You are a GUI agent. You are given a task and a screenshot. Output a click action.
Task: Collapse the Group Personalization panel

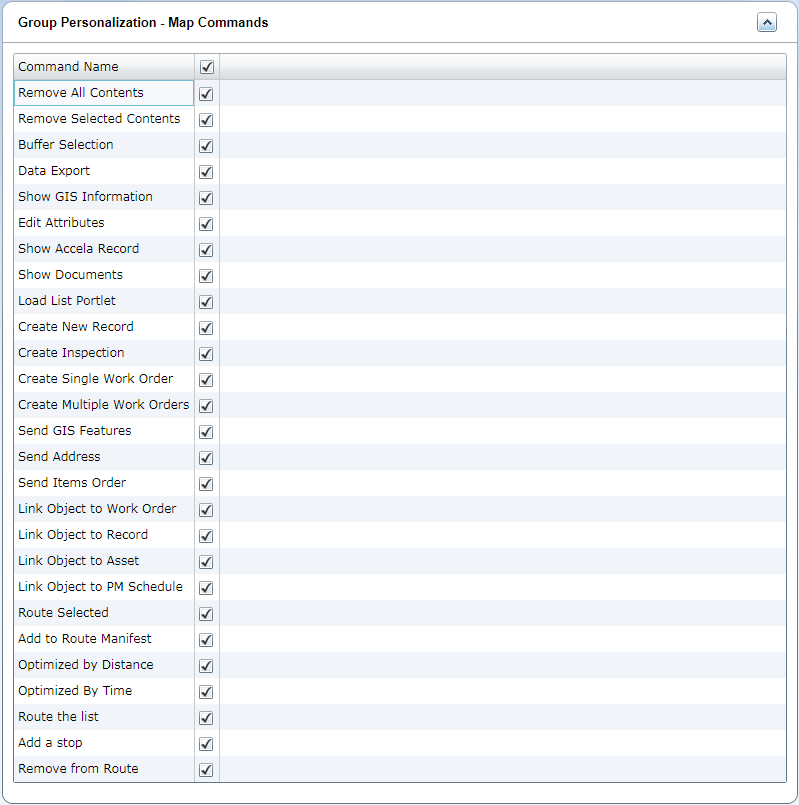point(766,23)
